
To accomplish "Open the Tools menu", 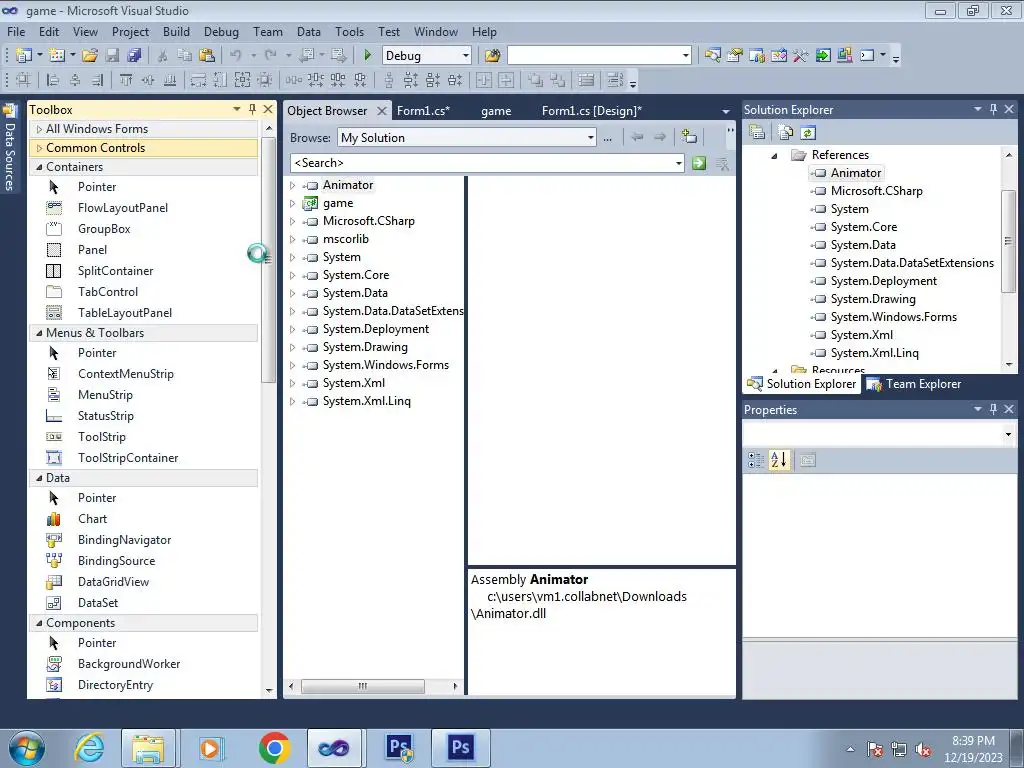I will [349, 31].
